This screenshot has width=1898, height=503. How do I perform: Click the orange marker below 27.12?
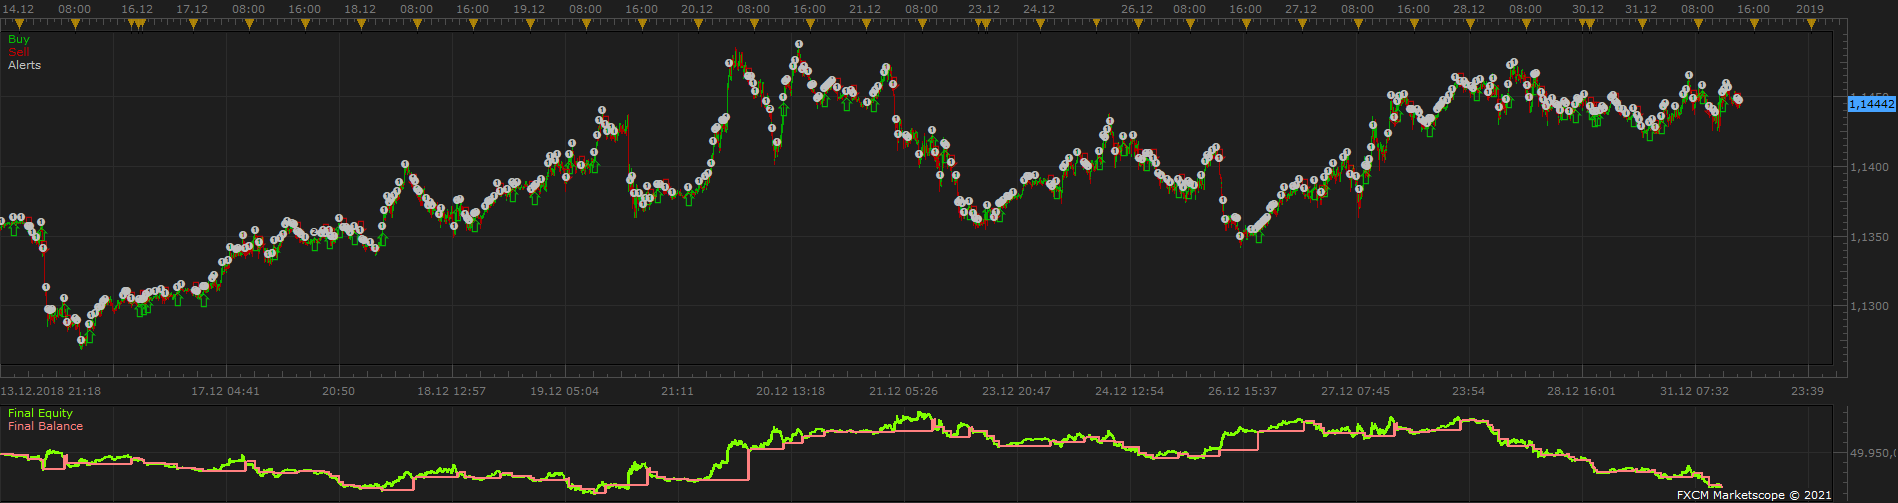pos(1301,25)
